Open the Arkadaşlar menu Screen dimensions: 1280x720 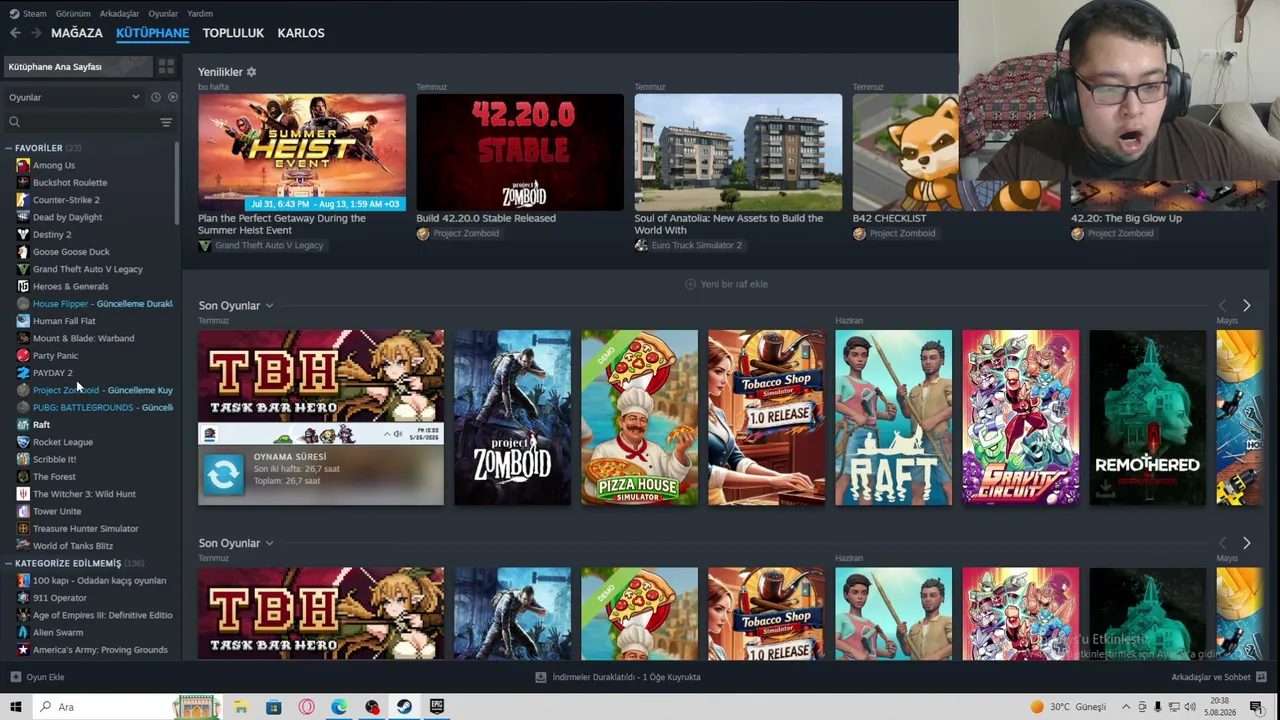(120, 14)
